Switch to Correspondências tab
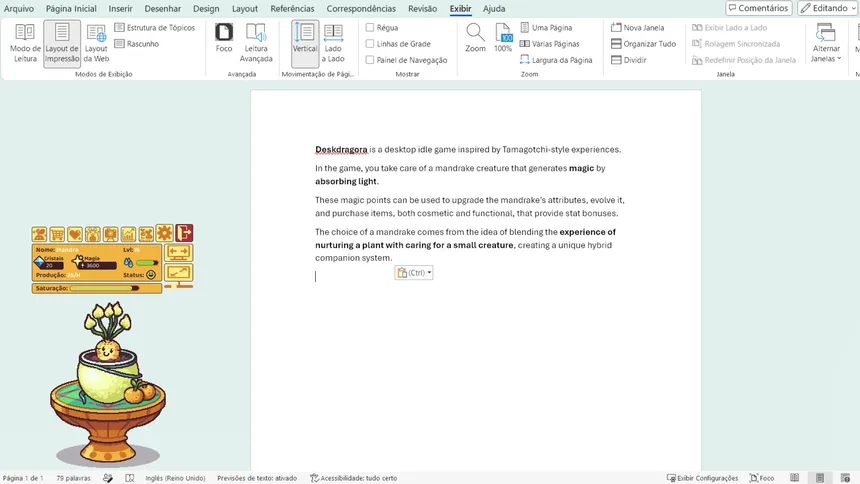Image resolution: width=860 pixels, height=484 pixels. click(x=361, y=9)
